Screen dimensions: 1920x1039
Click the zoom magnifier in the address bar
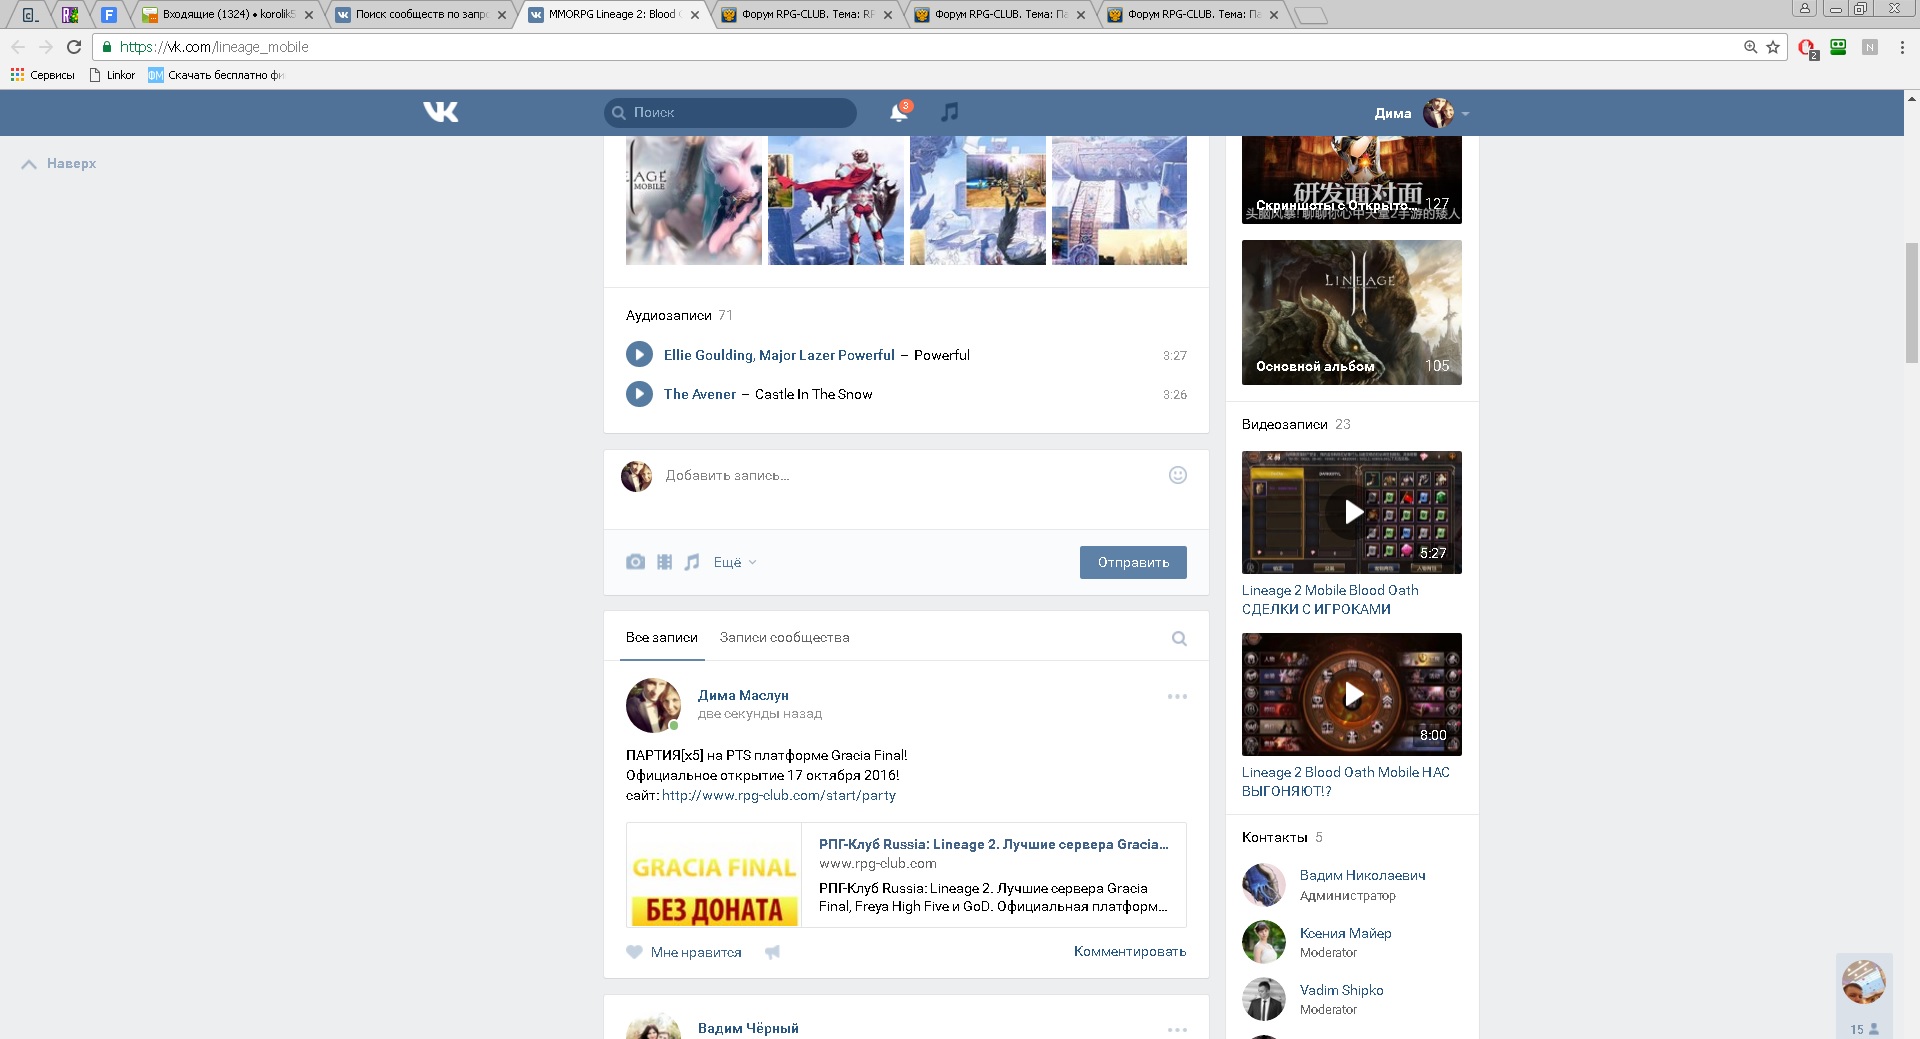pos(1750,47)
